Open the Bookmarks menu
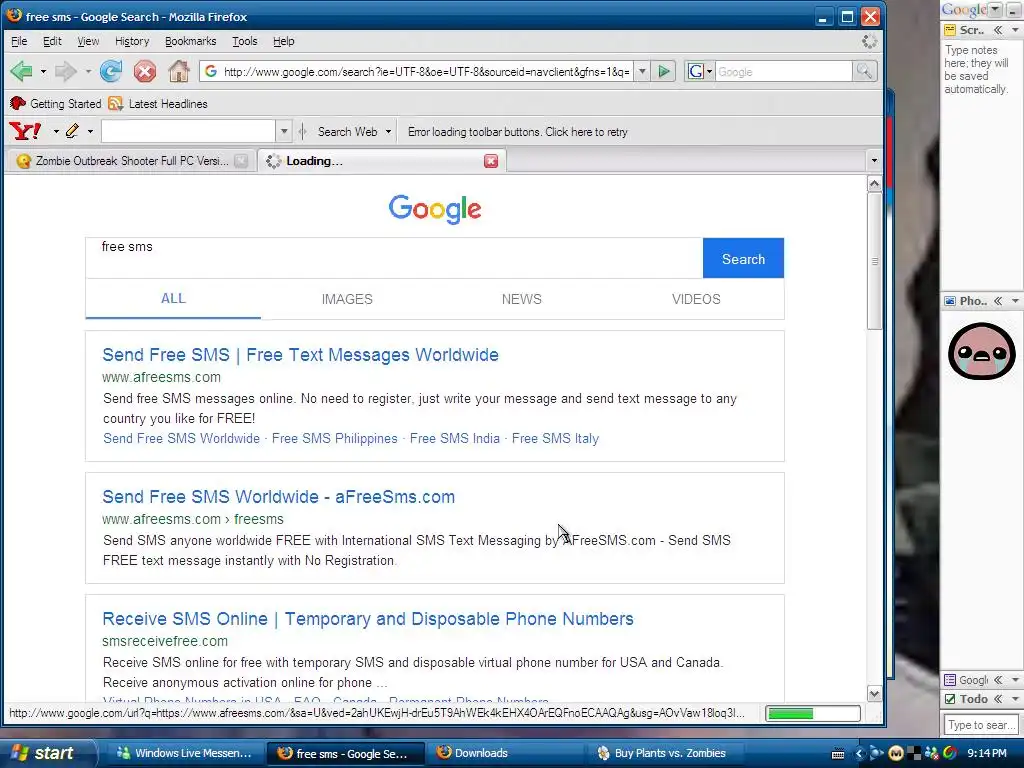1024x768 pixels. (190, 41)
